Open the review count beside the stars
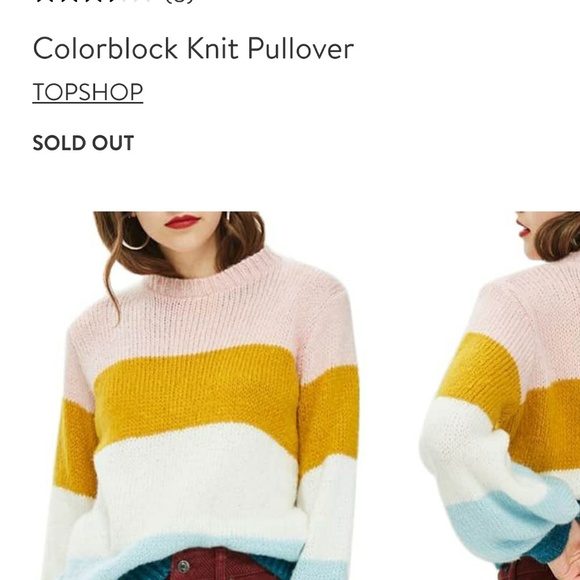Viewport: 580px width, 580px height. pos(179,1)
